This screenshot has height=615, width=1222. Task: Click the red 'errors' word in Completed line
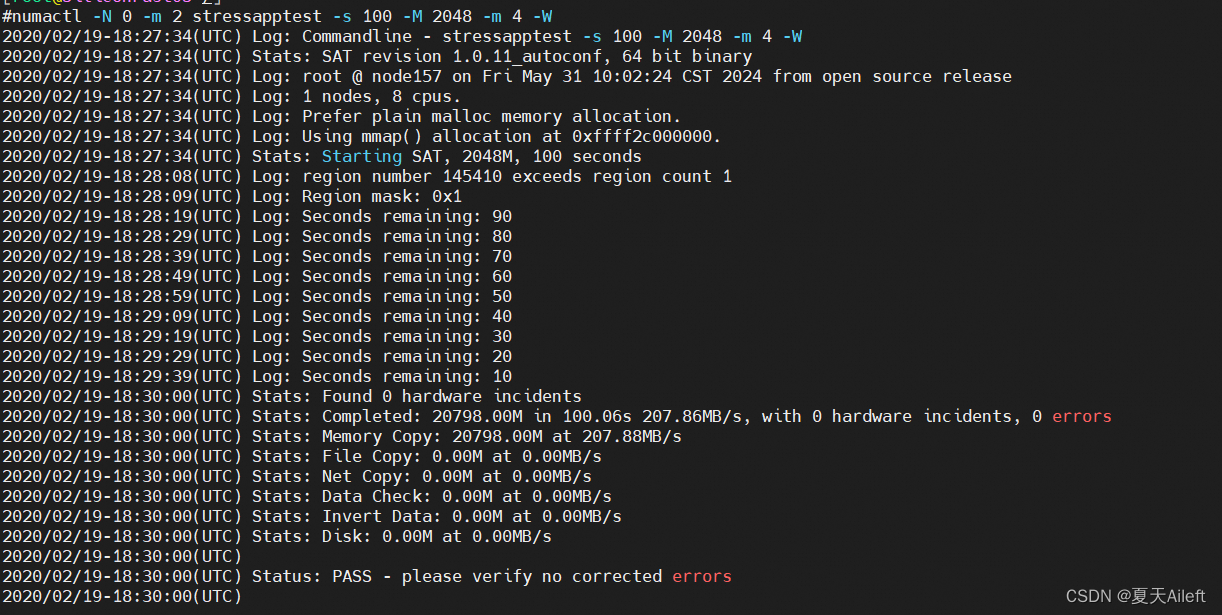1082,416
